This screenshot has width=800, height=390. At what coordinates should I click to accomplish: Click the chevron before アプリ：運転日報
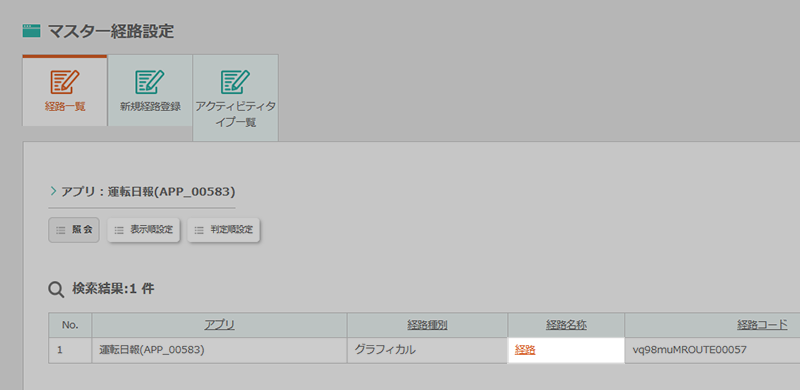pyautogui.click(x=54, y=191)
